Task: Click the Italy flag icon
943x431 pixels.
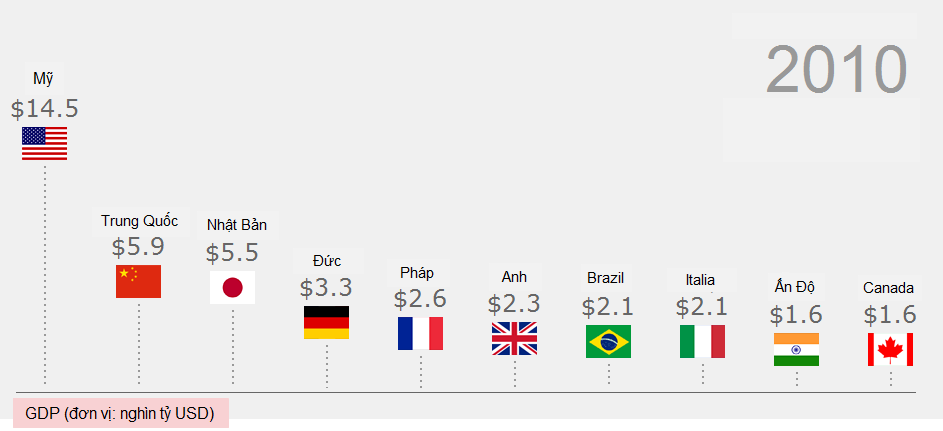Action: tap(702, 342)
